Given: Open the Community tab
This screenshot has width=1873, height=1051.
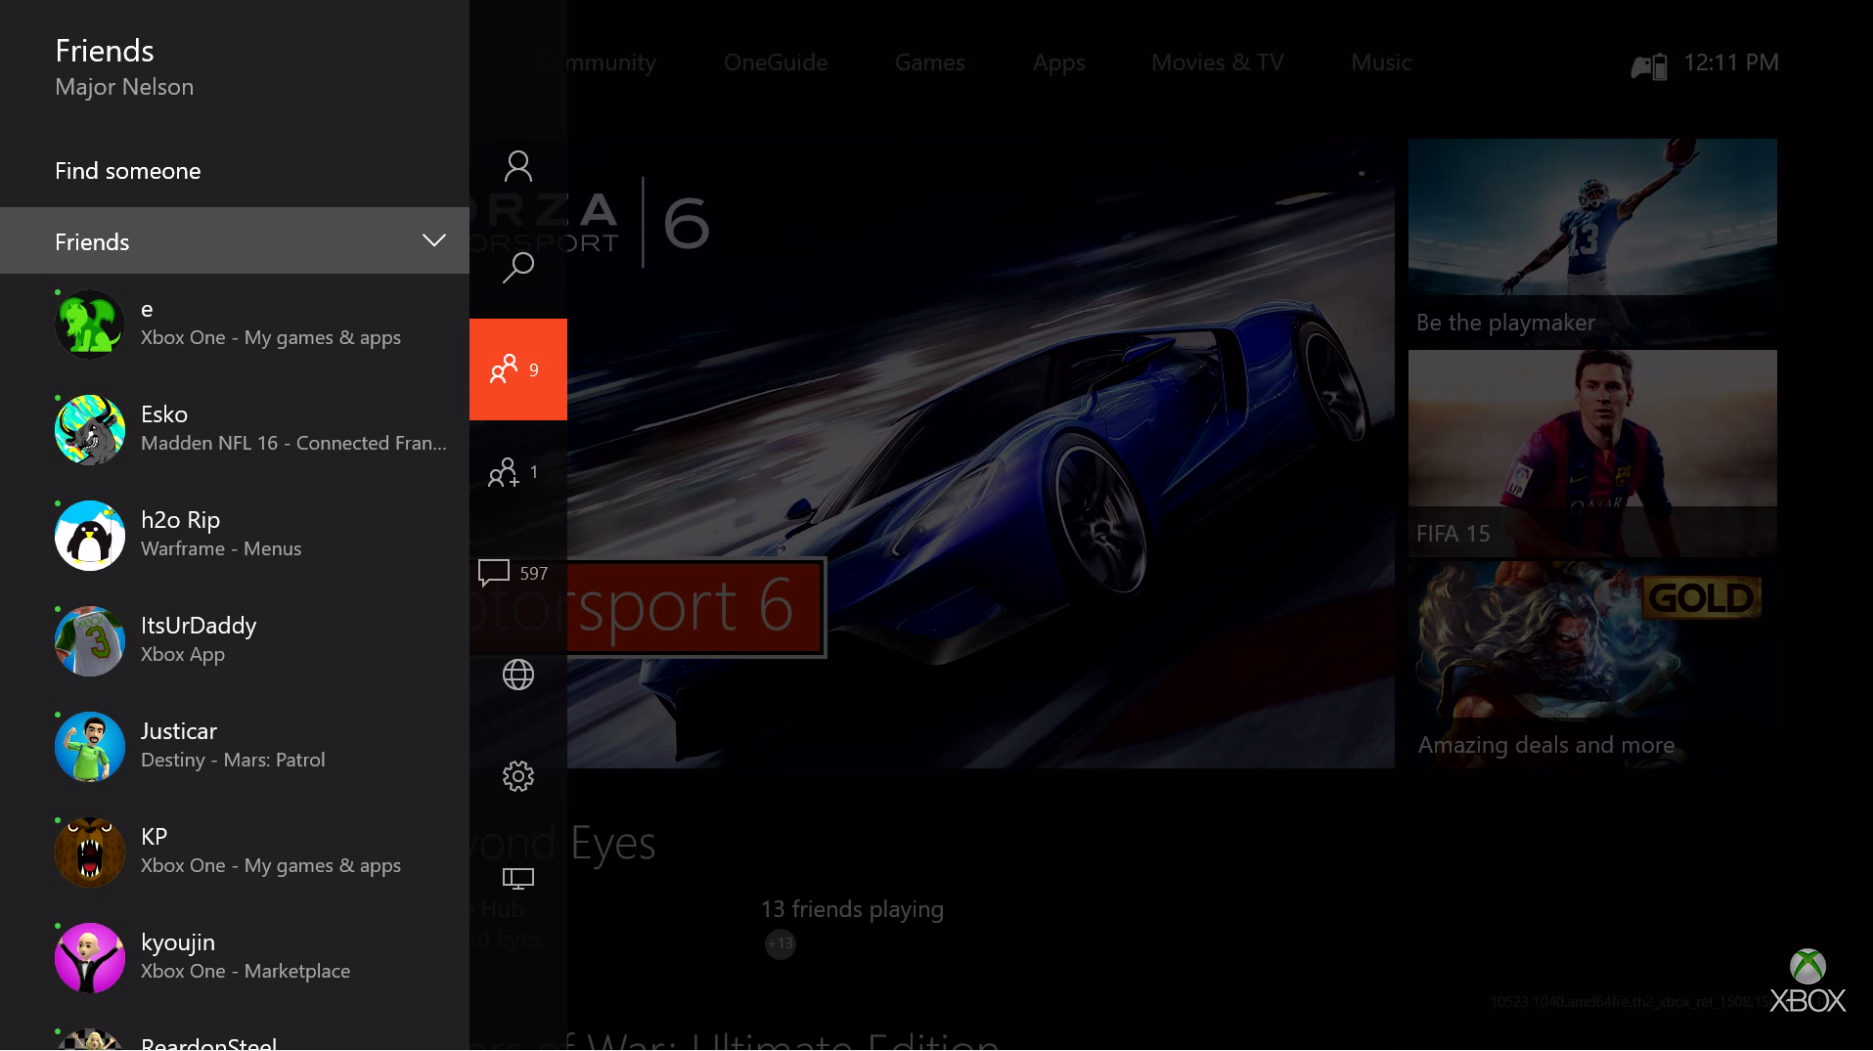Looking at the screenshot, I should point(596,62).
